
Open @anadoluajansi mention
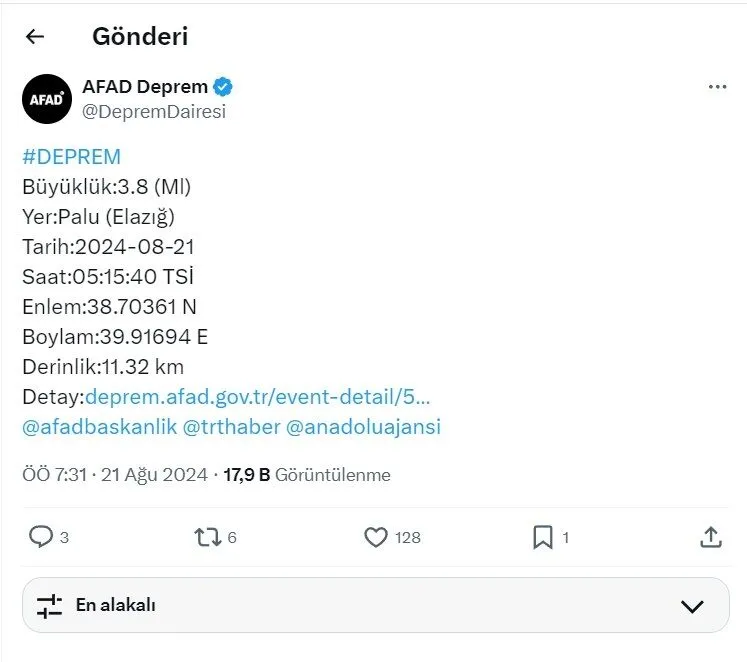point(363,427)
